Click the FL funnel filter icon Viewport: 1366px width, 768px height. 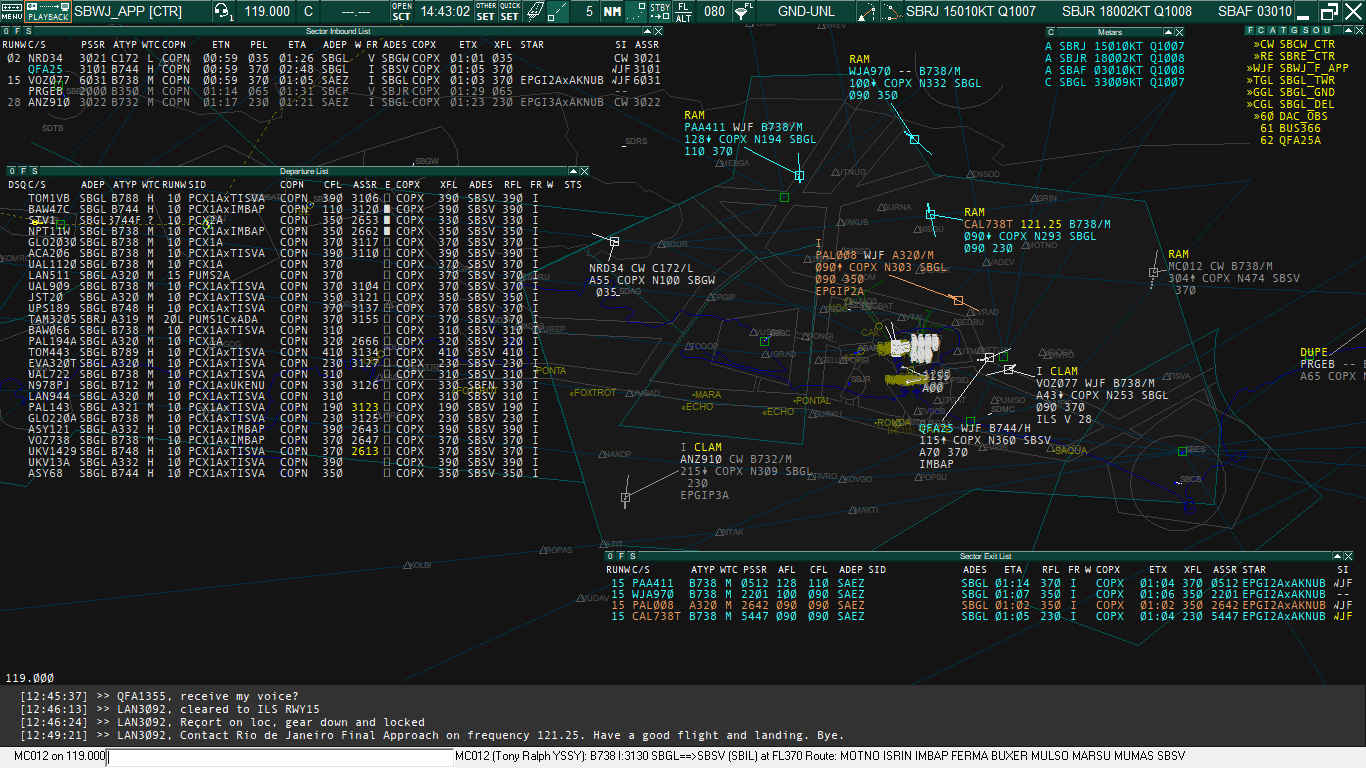[x=742, y=11]
